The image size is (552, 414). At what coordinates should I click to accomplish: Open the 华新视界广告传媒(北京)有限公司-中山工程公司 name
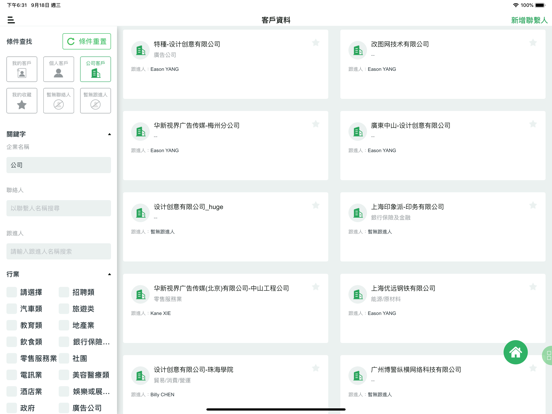(221, 288)
